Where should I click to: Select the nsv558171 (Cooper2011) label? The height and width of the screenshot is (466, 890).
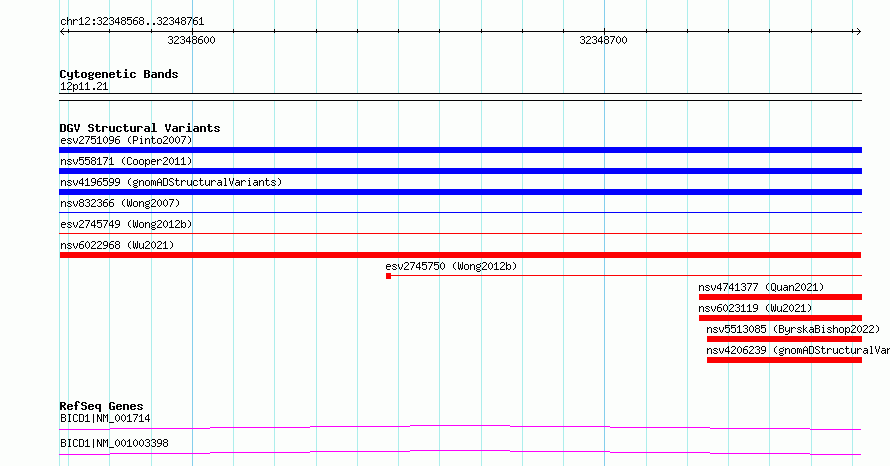[x=126, y=161]
